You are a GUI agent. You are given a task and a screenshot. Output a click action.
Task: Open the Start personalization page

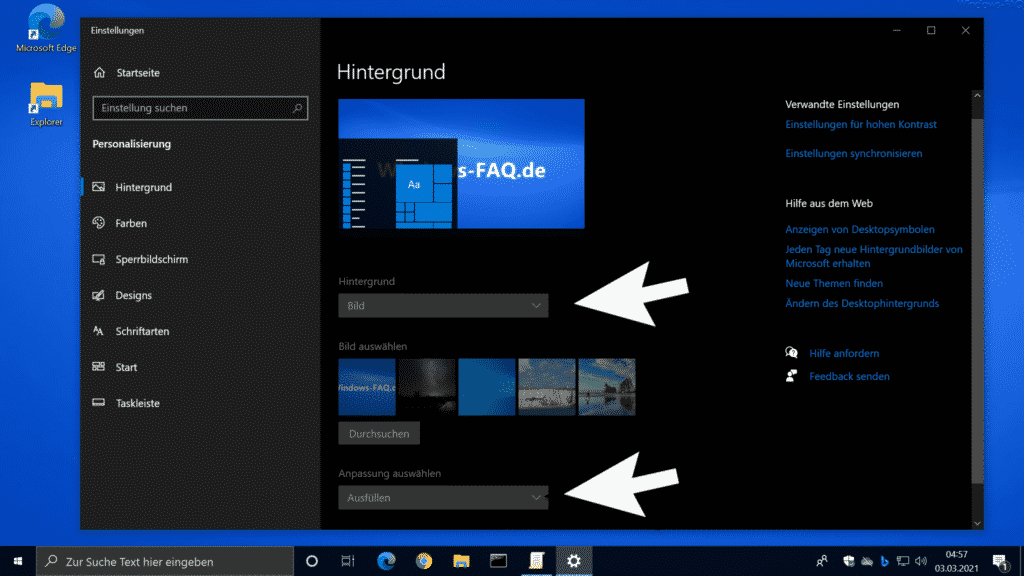[126, 367]
